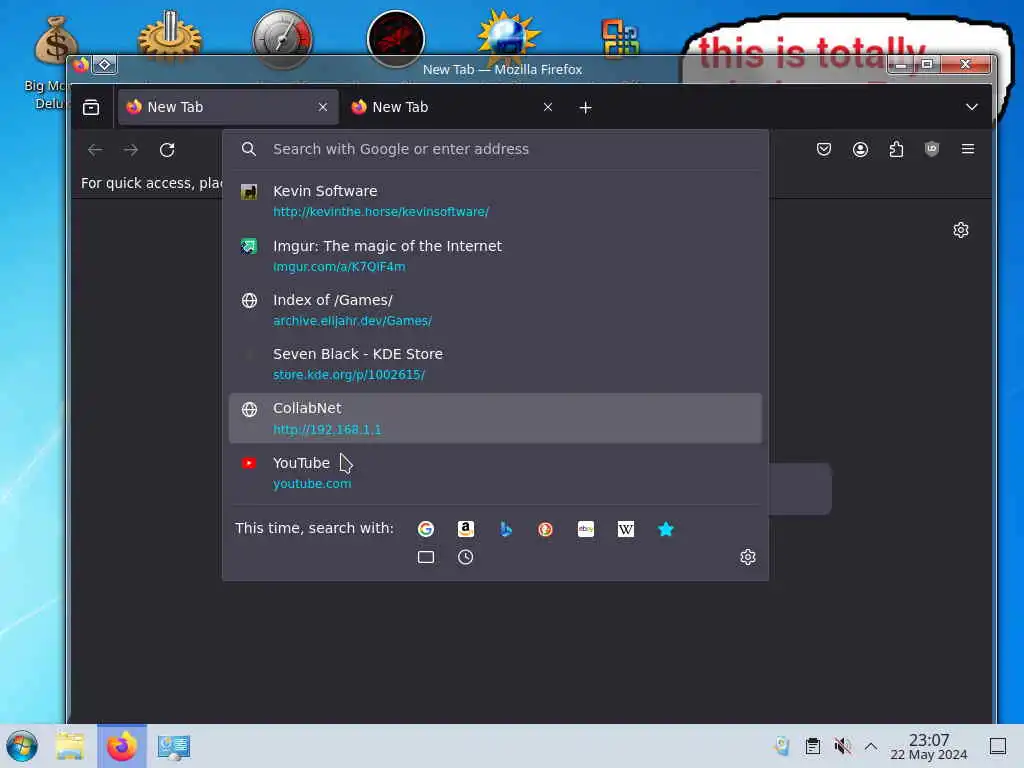Reload the current page
The width and height of the screenshot is (1024, 768).
[167, 150]
